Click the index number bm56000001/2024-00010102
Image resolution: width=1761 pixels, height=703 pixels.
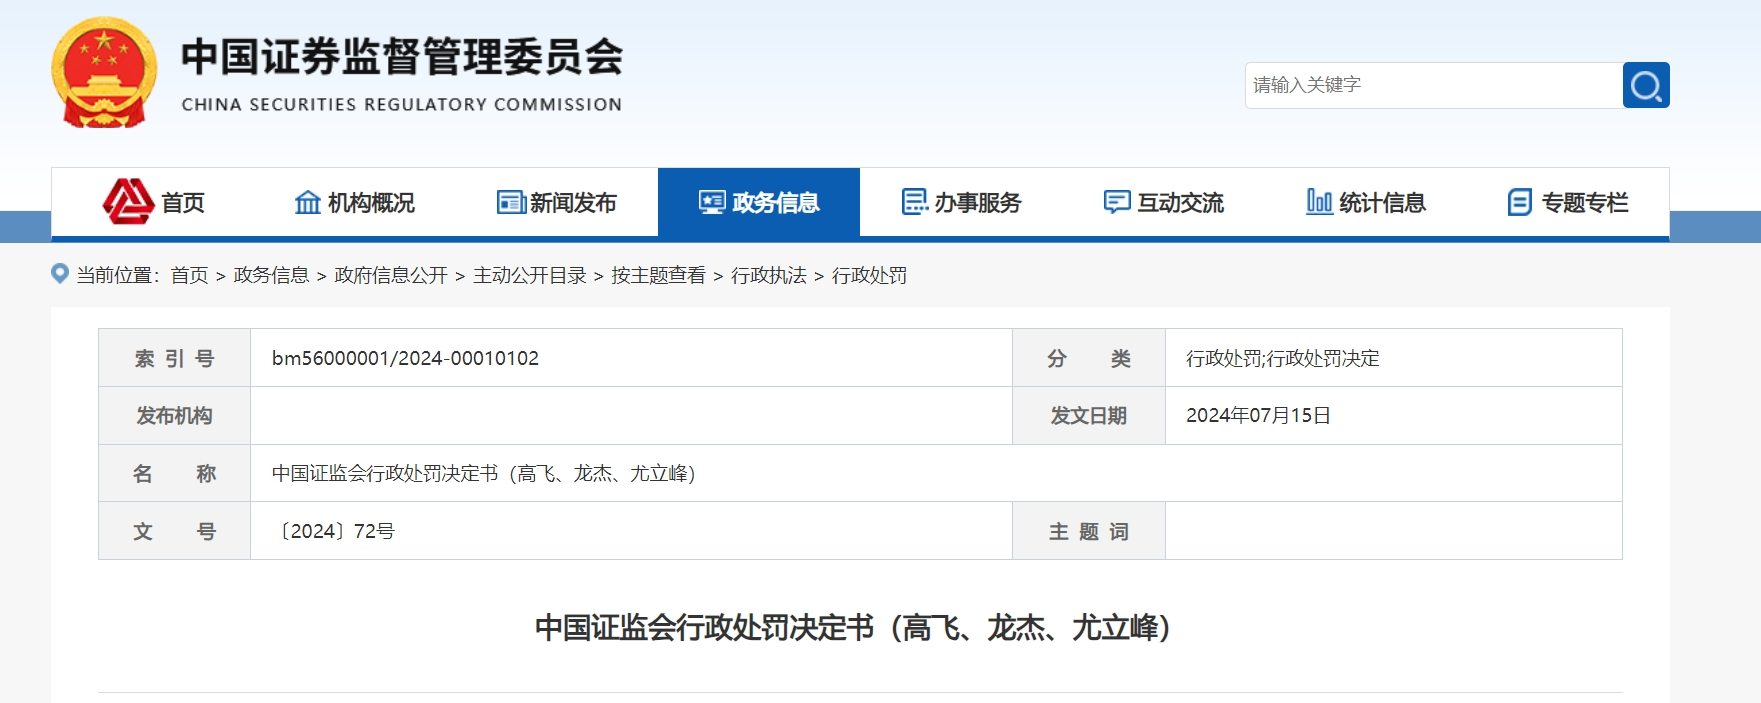click(x=405, y=358)
